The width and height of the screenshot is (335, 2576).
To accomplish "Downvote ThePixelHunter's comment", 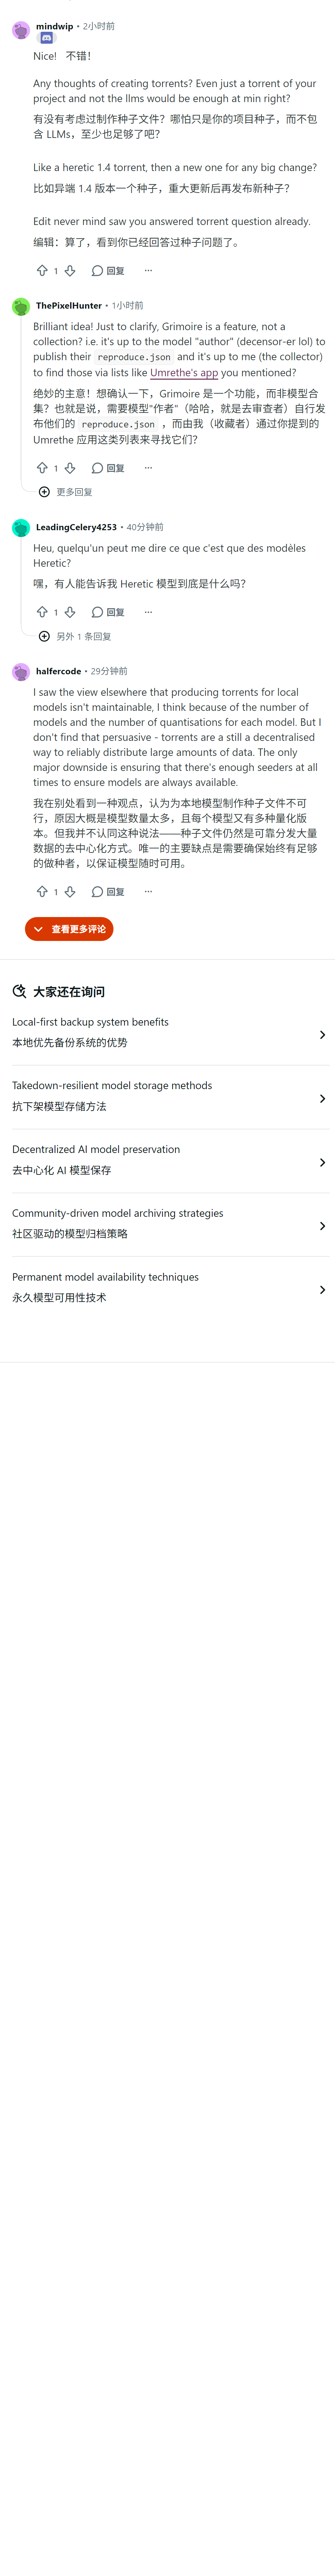I will (70, 468).
